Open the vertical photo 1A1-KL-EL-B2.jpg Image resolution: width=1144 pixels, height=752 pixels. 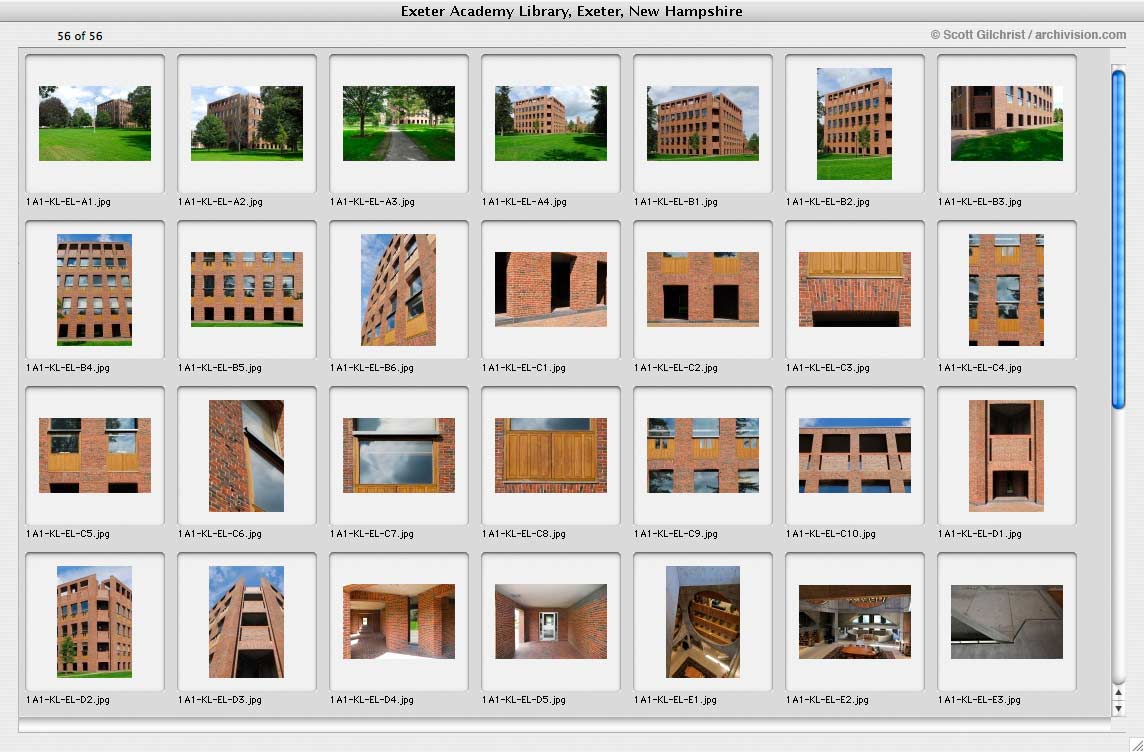(x=854, y=124)
